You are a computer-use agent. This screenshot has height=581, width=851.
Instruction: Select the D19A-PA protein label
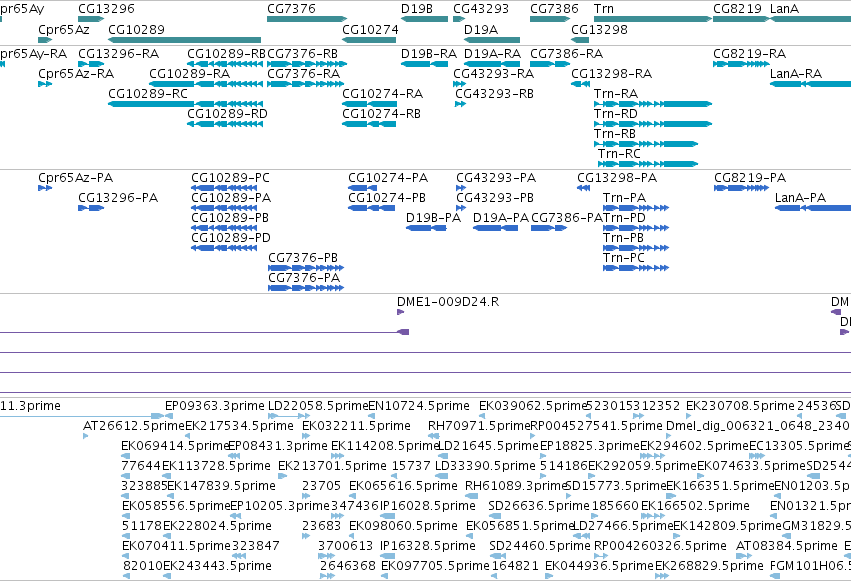tap(500, 218)
